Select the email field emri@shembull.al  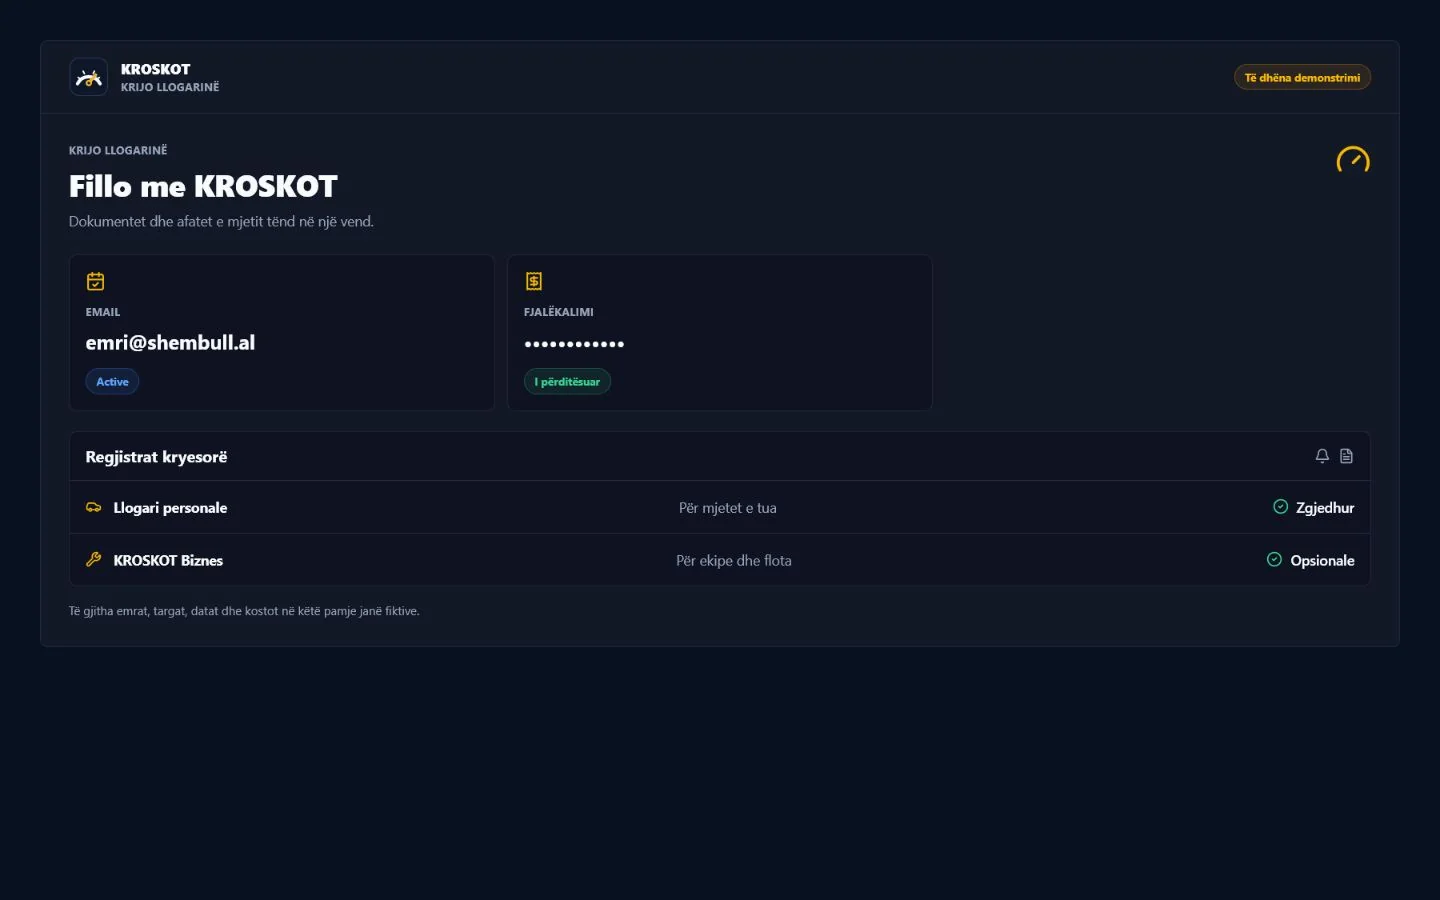pos(170,343)
